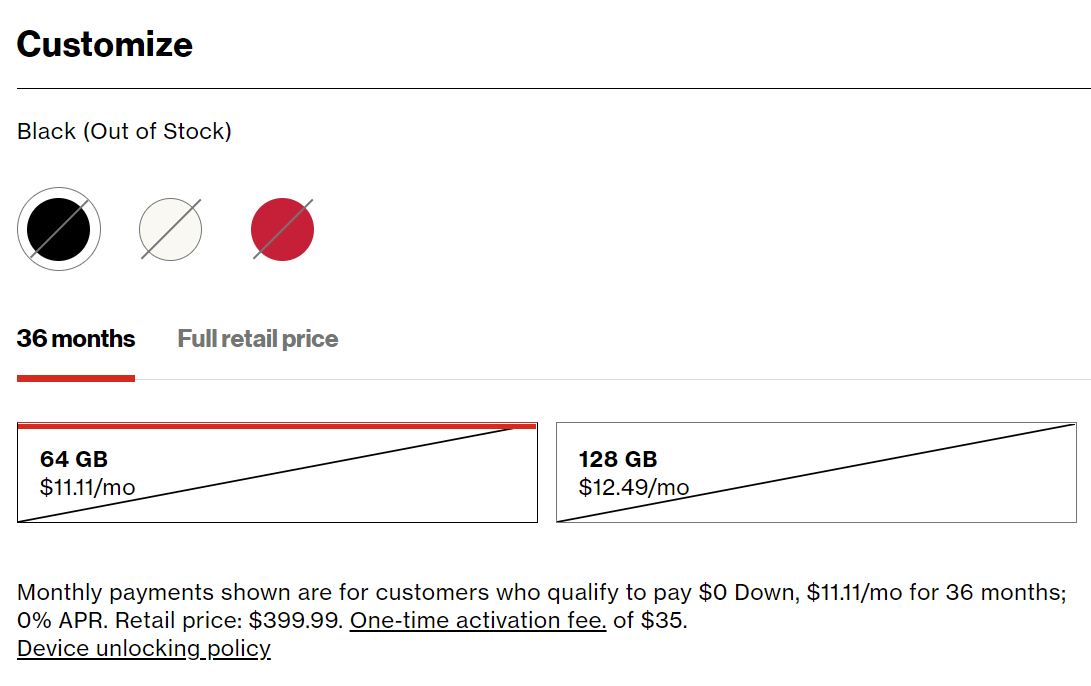Click the red underline beneath 36 months
This screenshot has height=686, width=1091.
click(x=76, y=378)
